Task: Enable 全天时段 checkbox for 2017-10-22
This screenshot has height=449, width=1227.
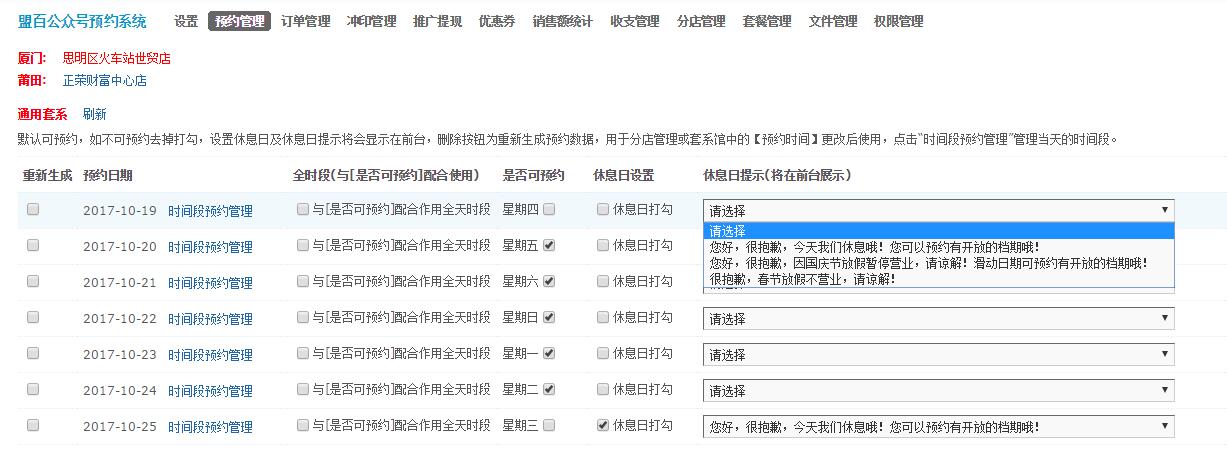Action: tap(303, 317)
